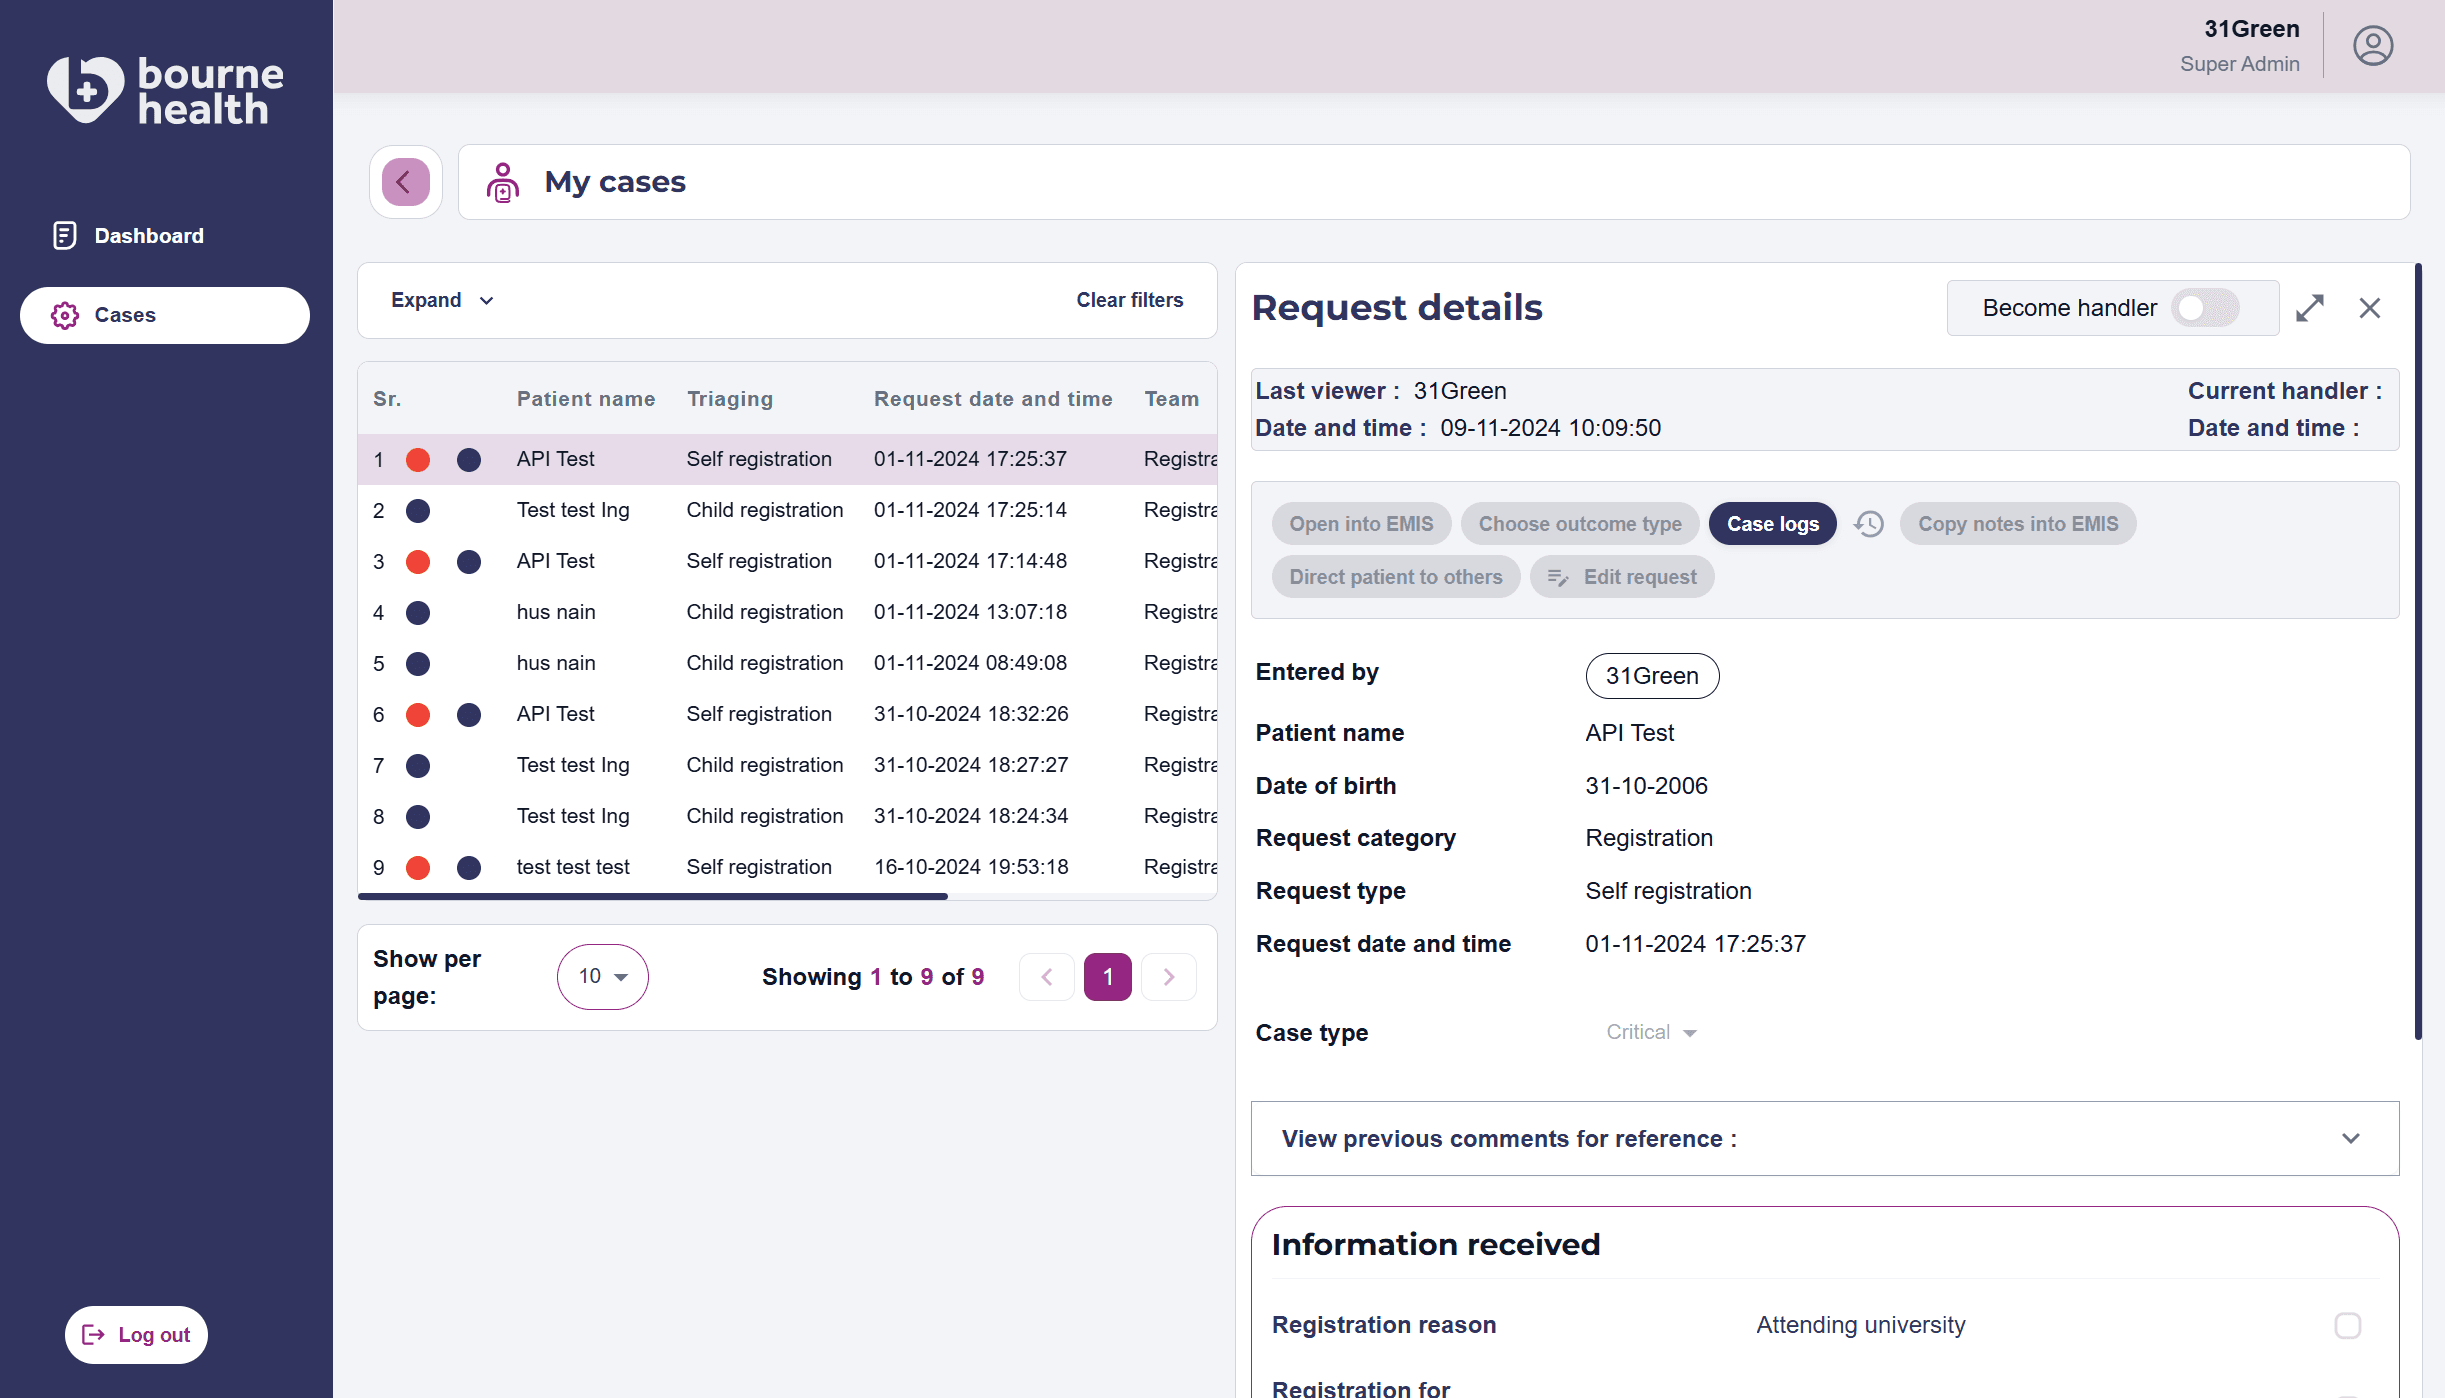Sort by Triaging column header
Screen dimensions: 2445x1398
click(x=730, y=399)
